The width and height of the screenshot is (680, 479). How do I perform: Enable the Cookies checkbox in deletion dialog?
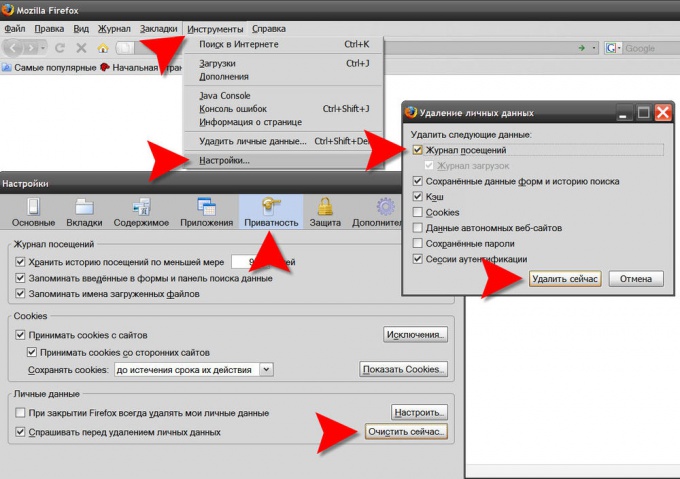418,212
